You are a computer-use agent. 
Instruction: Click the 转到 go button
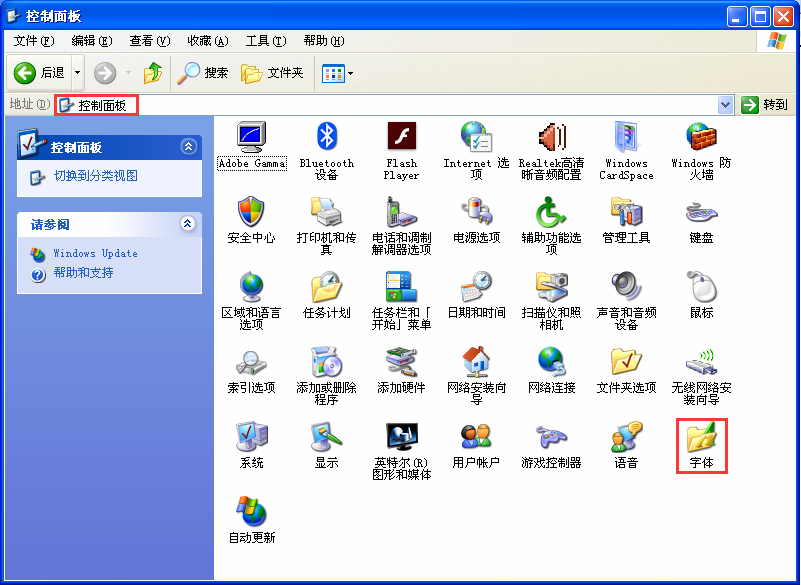(764, 105)
